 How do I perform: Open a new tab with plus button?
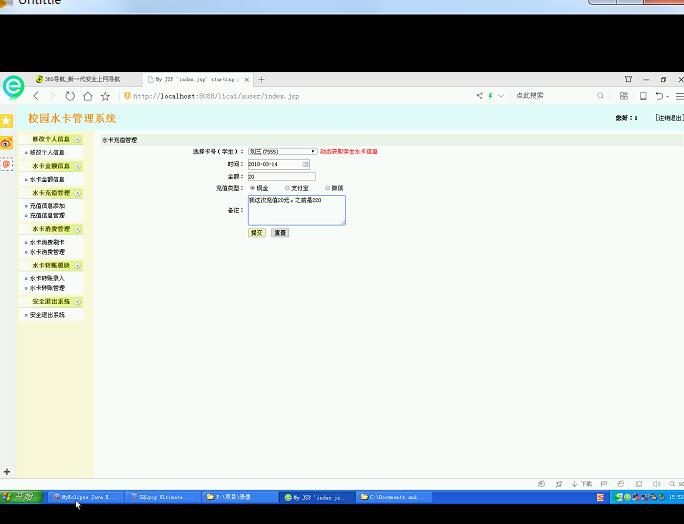coord(261,79)
